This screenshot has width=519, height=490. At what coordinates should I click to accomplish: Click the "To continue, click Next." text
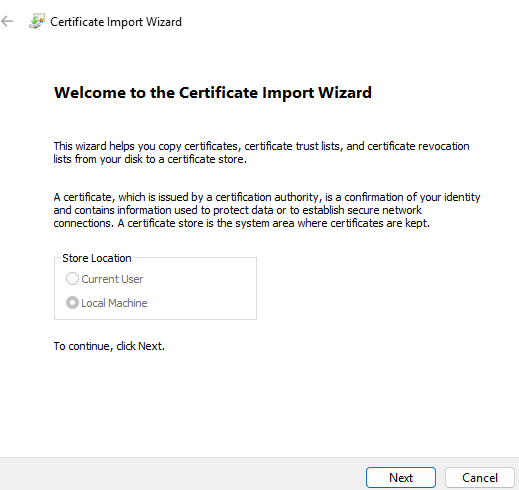click(x=109, y=346)
